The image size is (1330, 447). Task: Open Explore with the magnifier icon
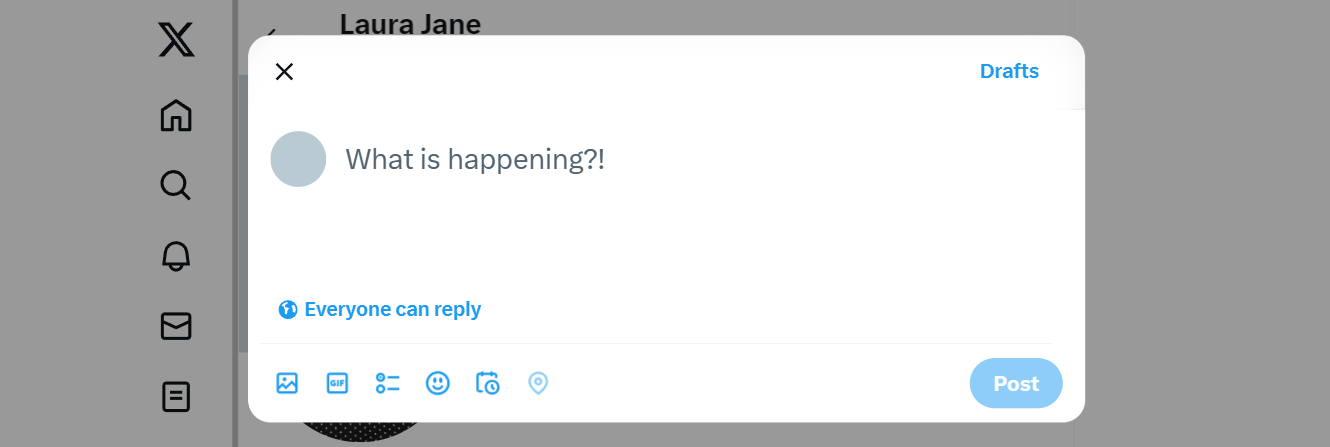pos(176,185)
